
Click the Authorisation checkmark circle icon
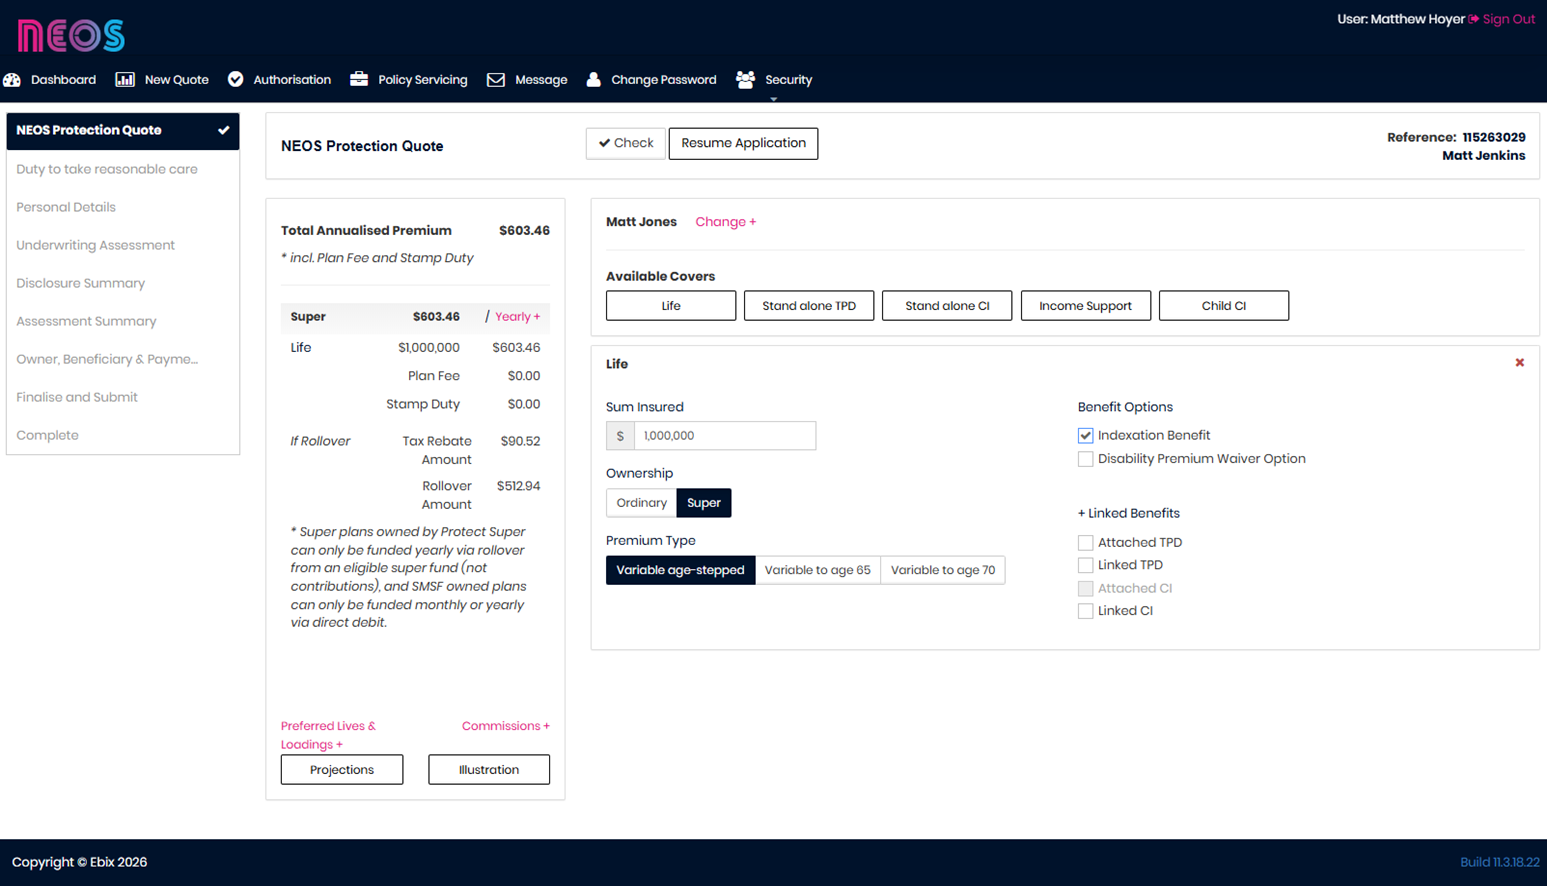click(x=236, y=80)
